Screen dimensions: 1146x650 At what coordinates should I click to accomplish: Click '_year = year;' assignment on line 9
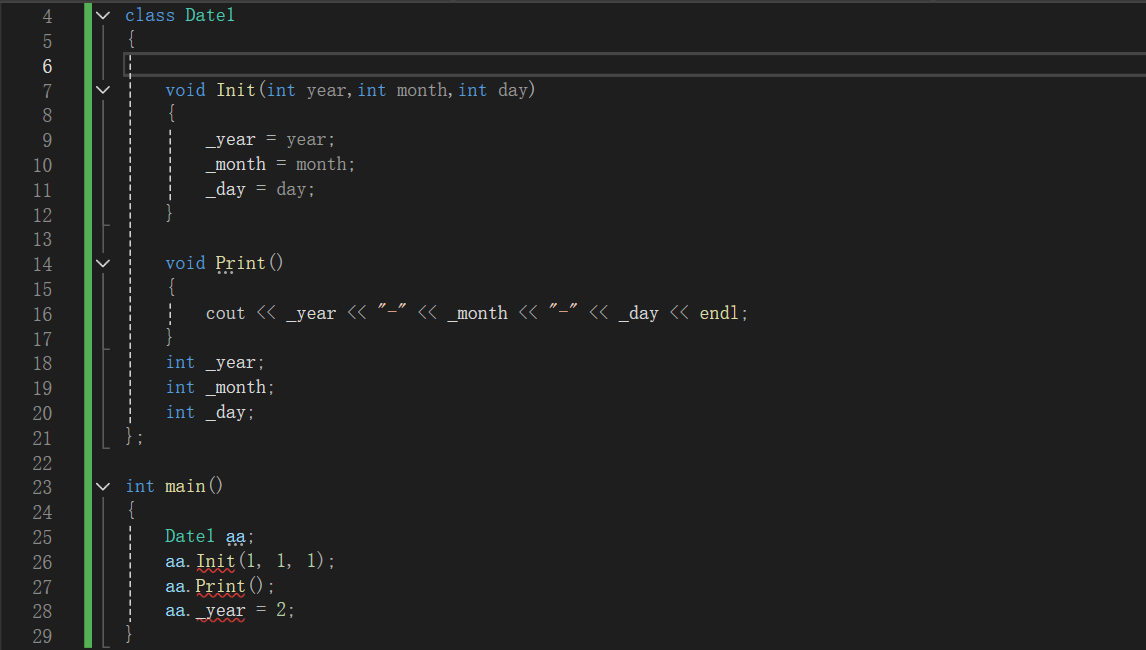coord(270,140)
